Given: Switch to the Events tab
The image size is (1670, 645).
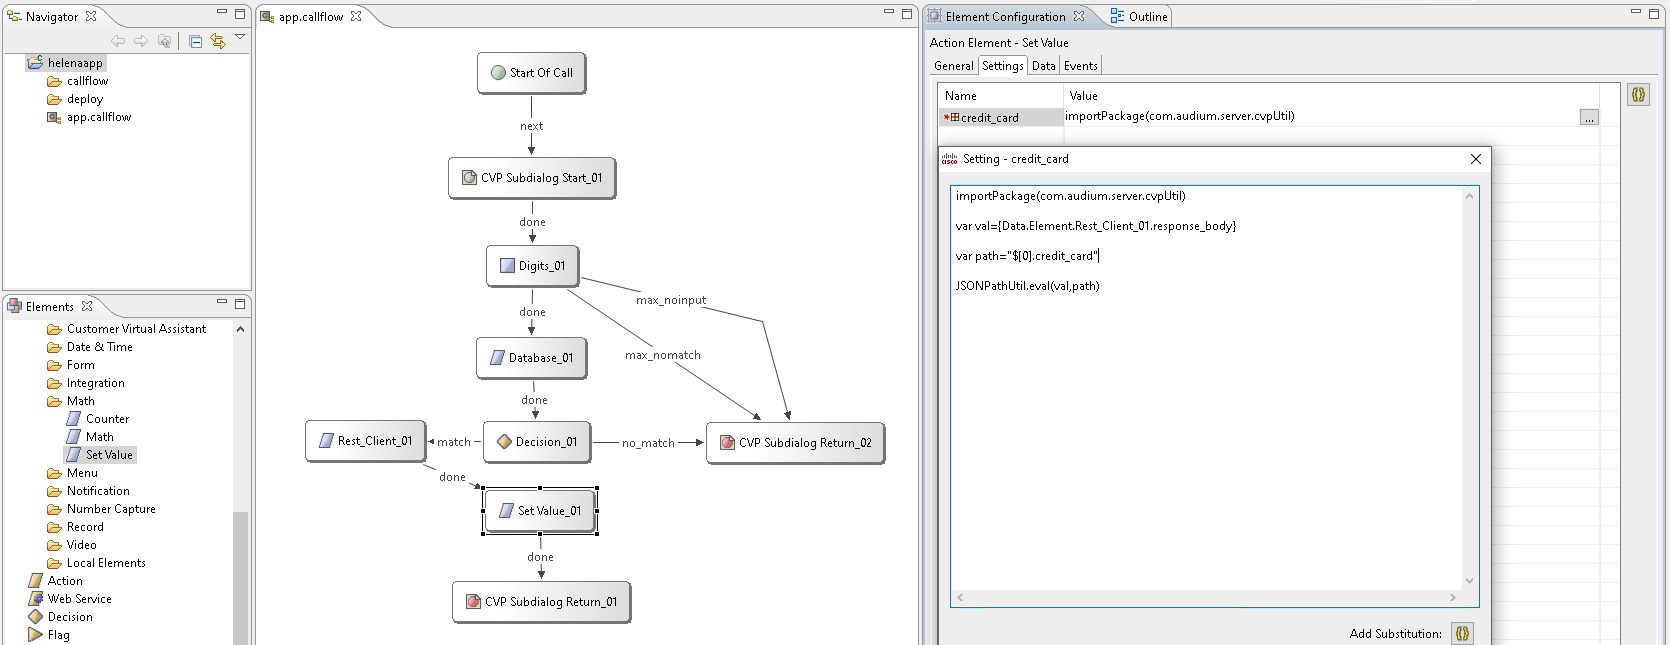Looking at the screenshot, I should click(x=1080, y=66).
